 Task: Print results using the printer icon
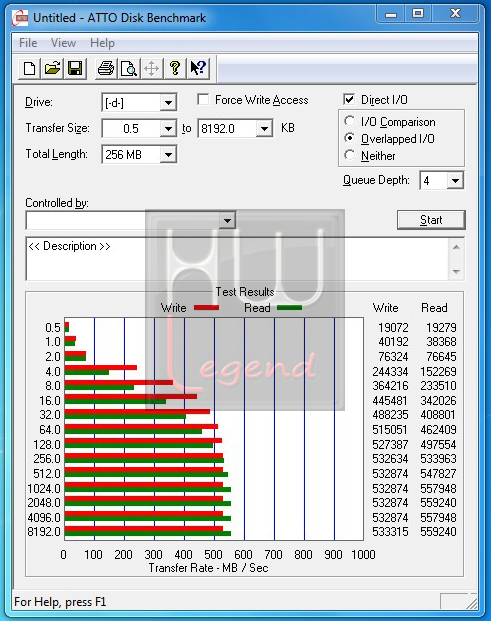(x=106, y=68)
